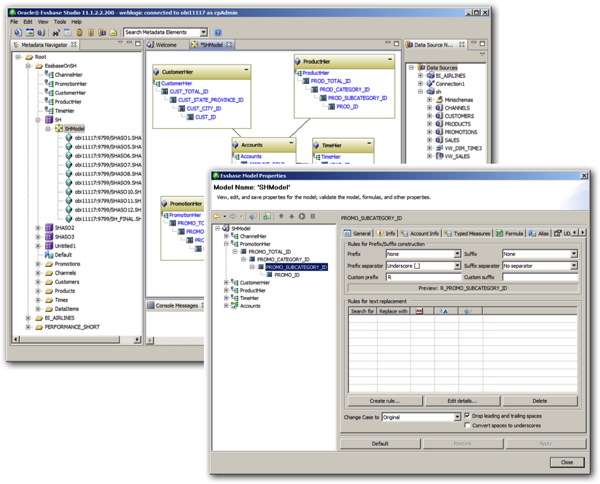Collapse the CustomerHier box with minus button

tap(246, 70)
